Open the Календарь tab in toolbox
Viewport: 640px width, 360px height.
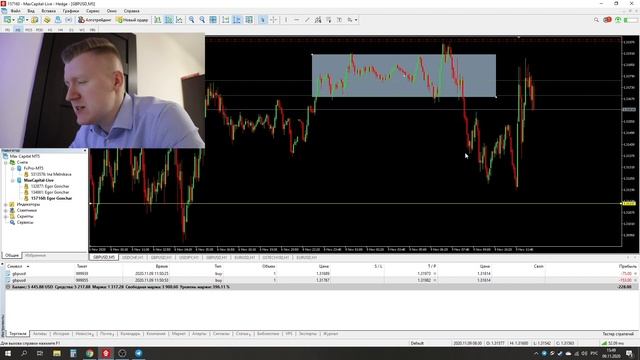(x=130, y=334)
